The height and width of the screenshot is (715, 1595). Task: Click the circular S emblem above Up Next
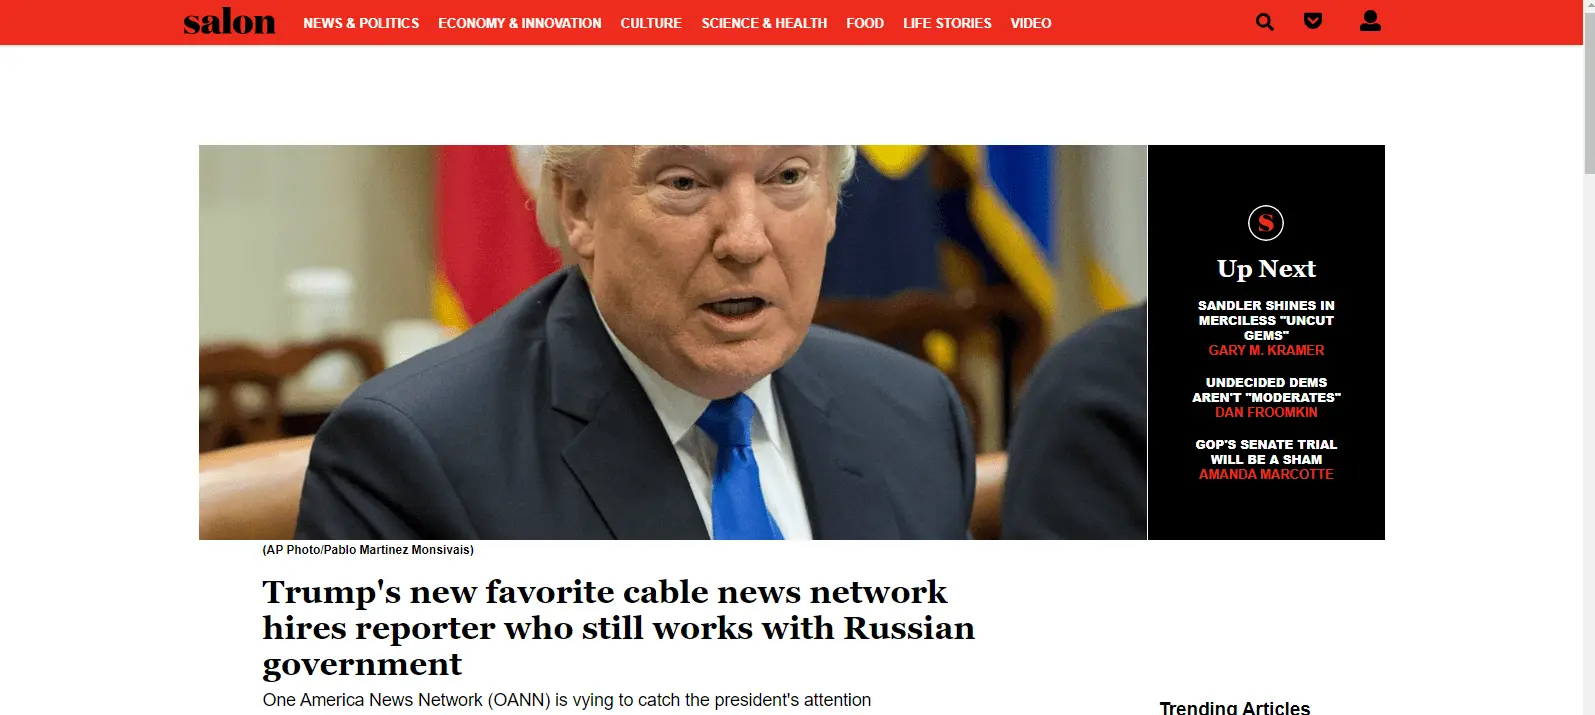coord(1266,223)
